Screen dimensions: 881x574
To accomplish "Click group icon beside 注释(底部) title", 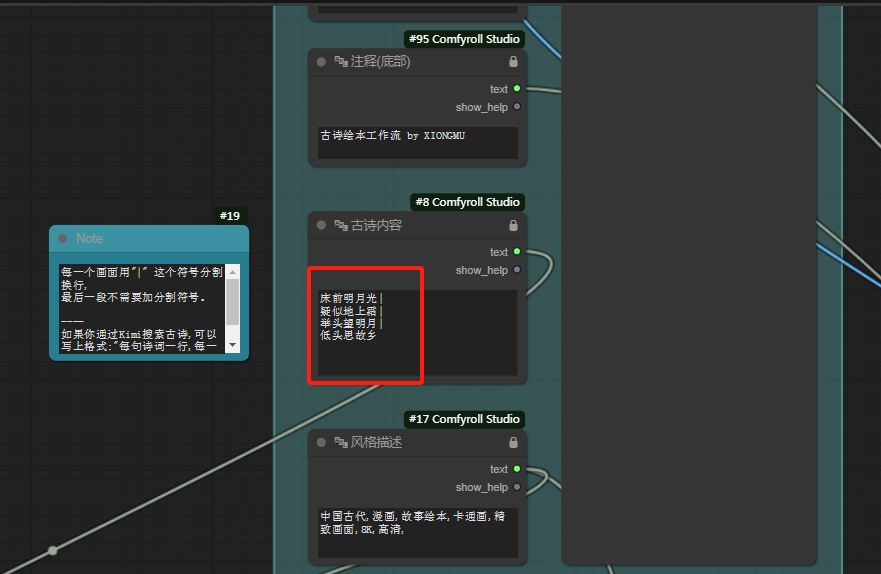I will (x=340, y=61).
